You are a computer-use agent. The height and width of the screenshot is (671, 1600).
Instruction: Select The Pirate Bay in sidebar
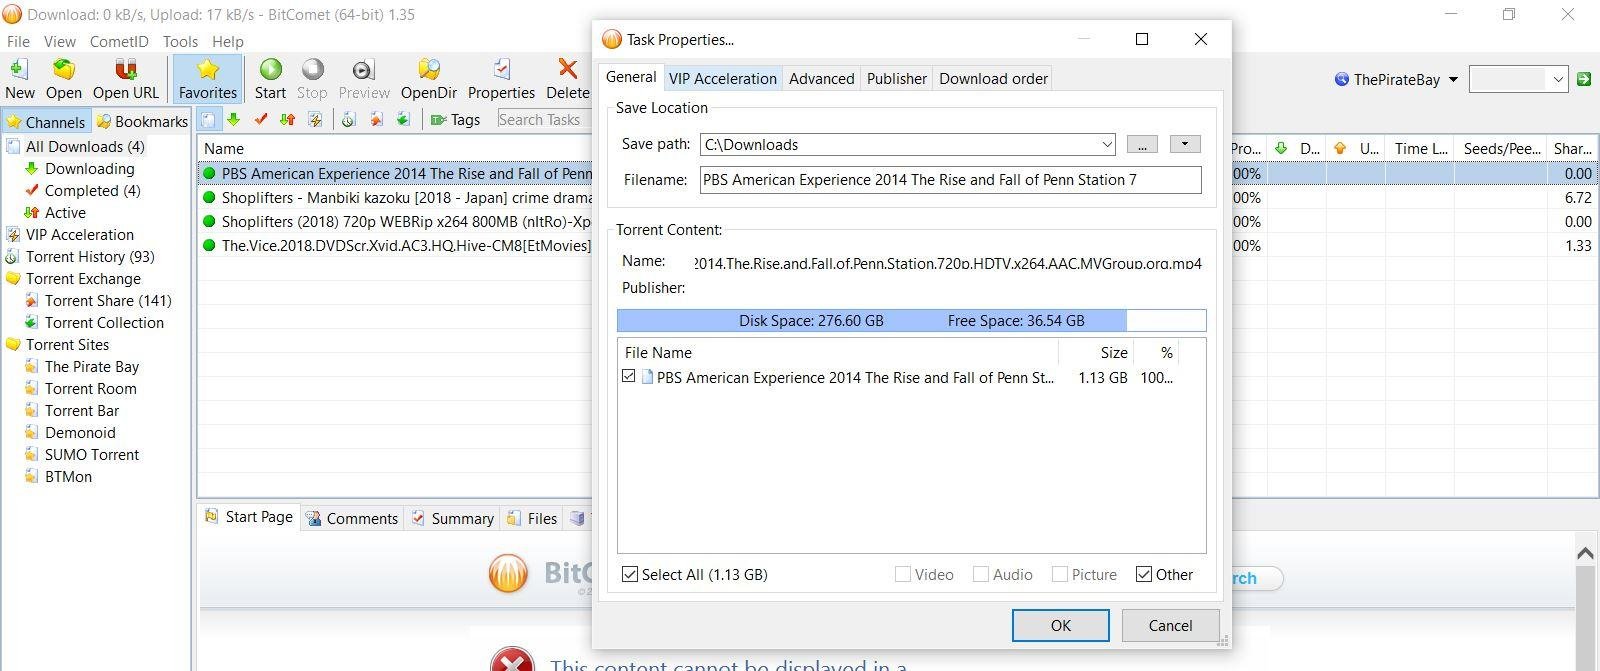coord(91,367)
